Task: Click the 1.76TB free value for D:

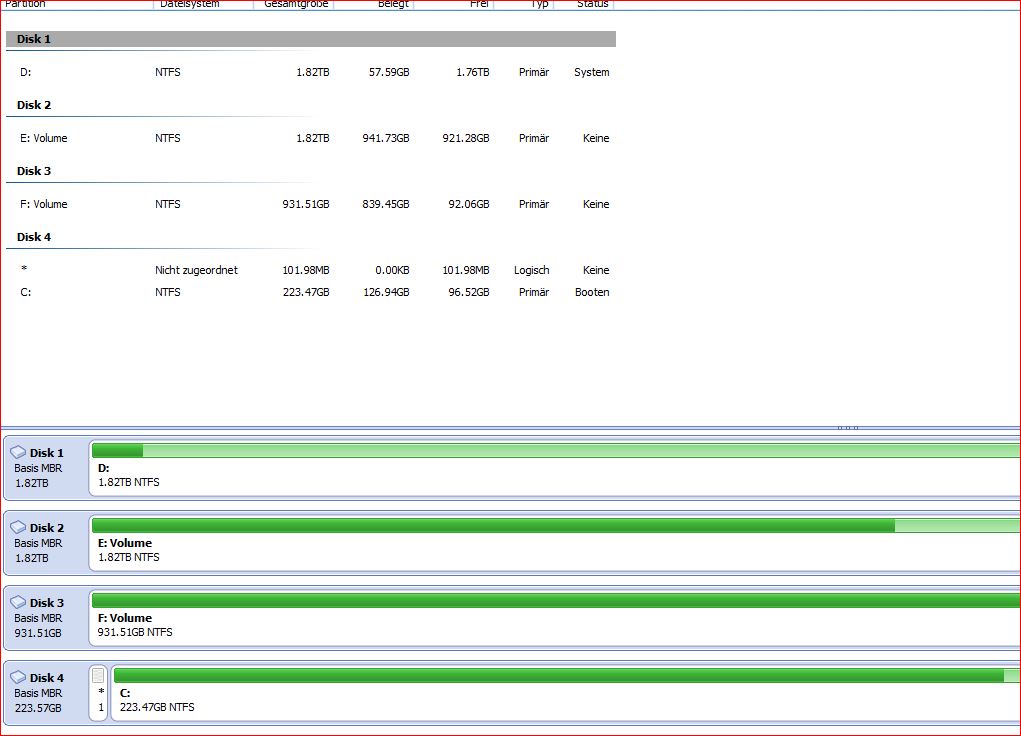Action: (x=472, y=72)
